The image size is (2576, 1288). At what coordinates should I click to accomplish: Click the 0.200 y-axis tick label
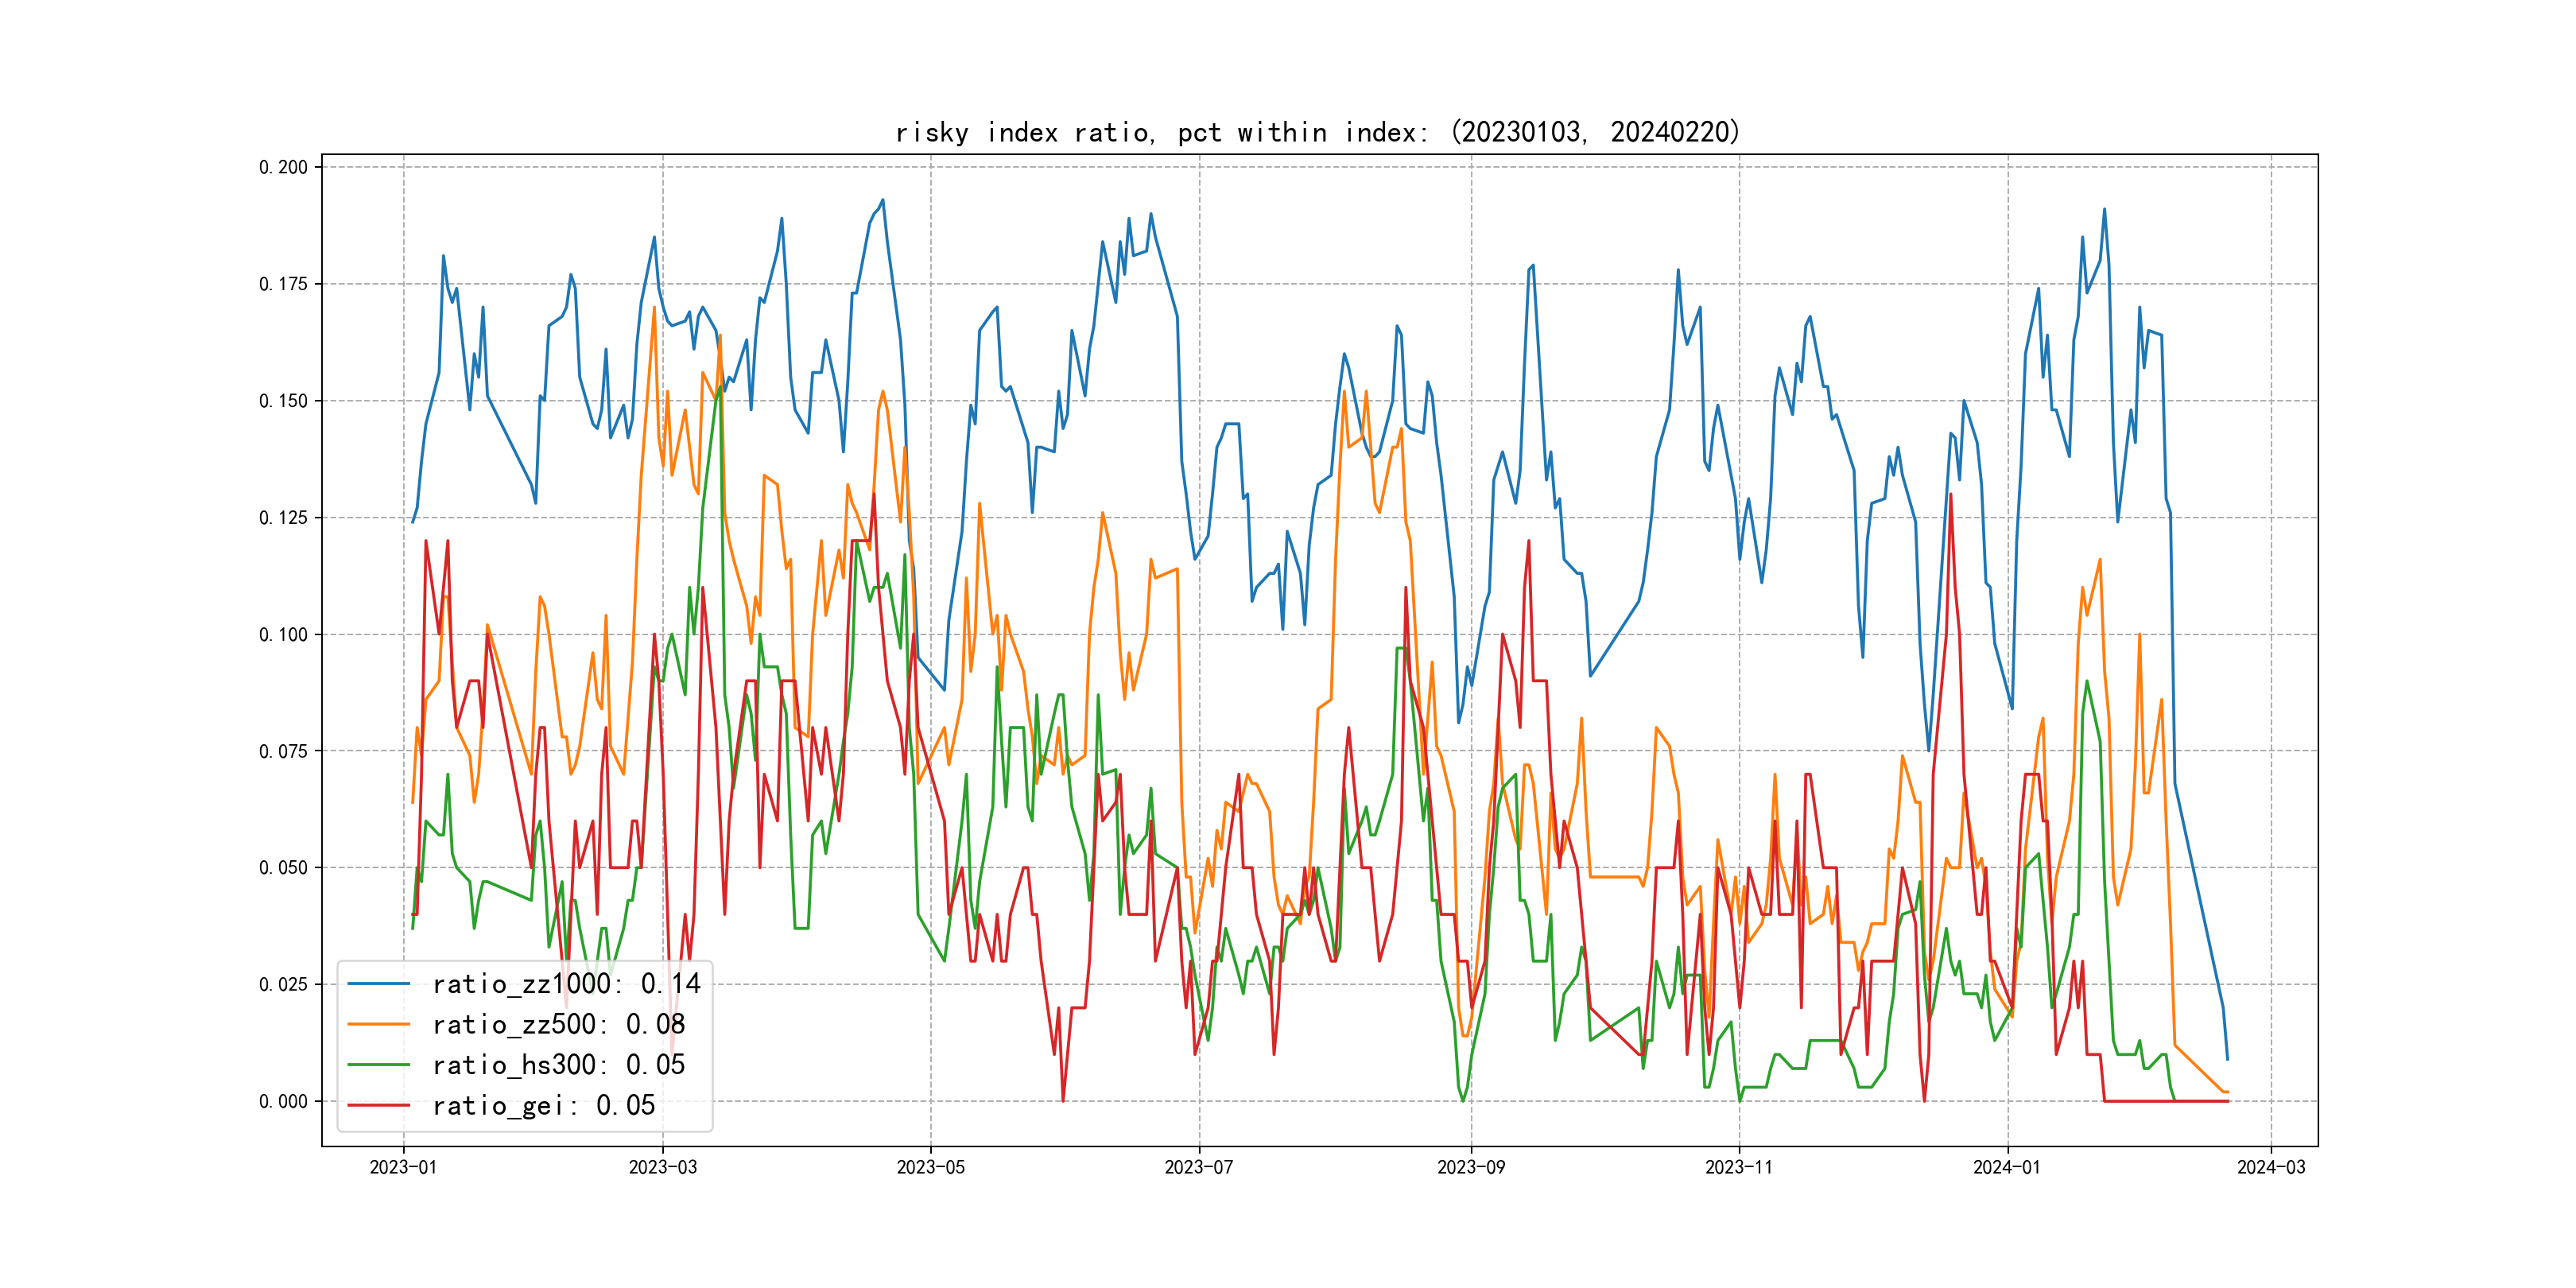tap(283, 167)
